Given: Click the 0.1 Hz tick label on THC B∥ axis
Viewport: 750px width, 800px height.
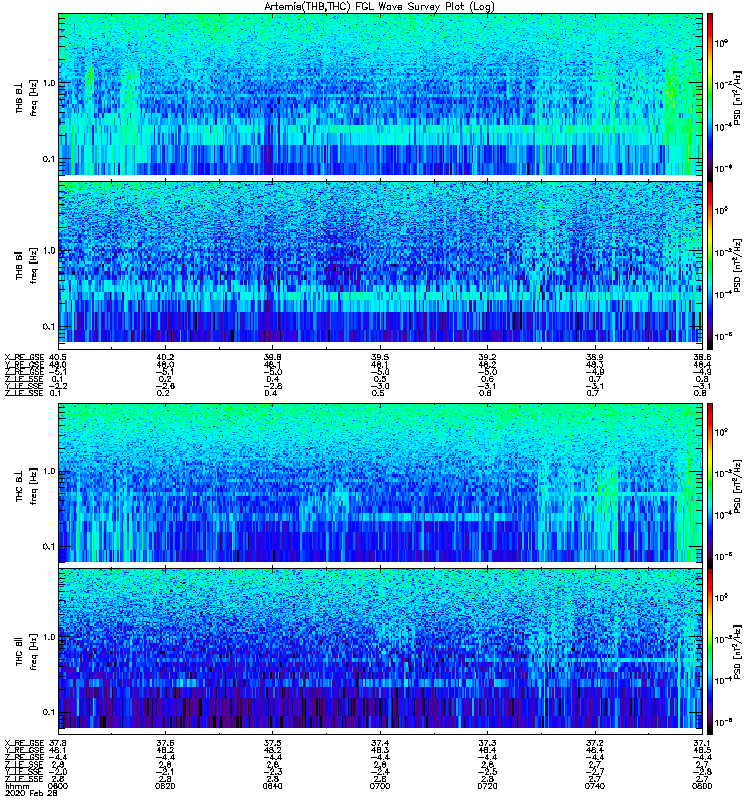Looking at the screenshot, I should coord(49,712).
